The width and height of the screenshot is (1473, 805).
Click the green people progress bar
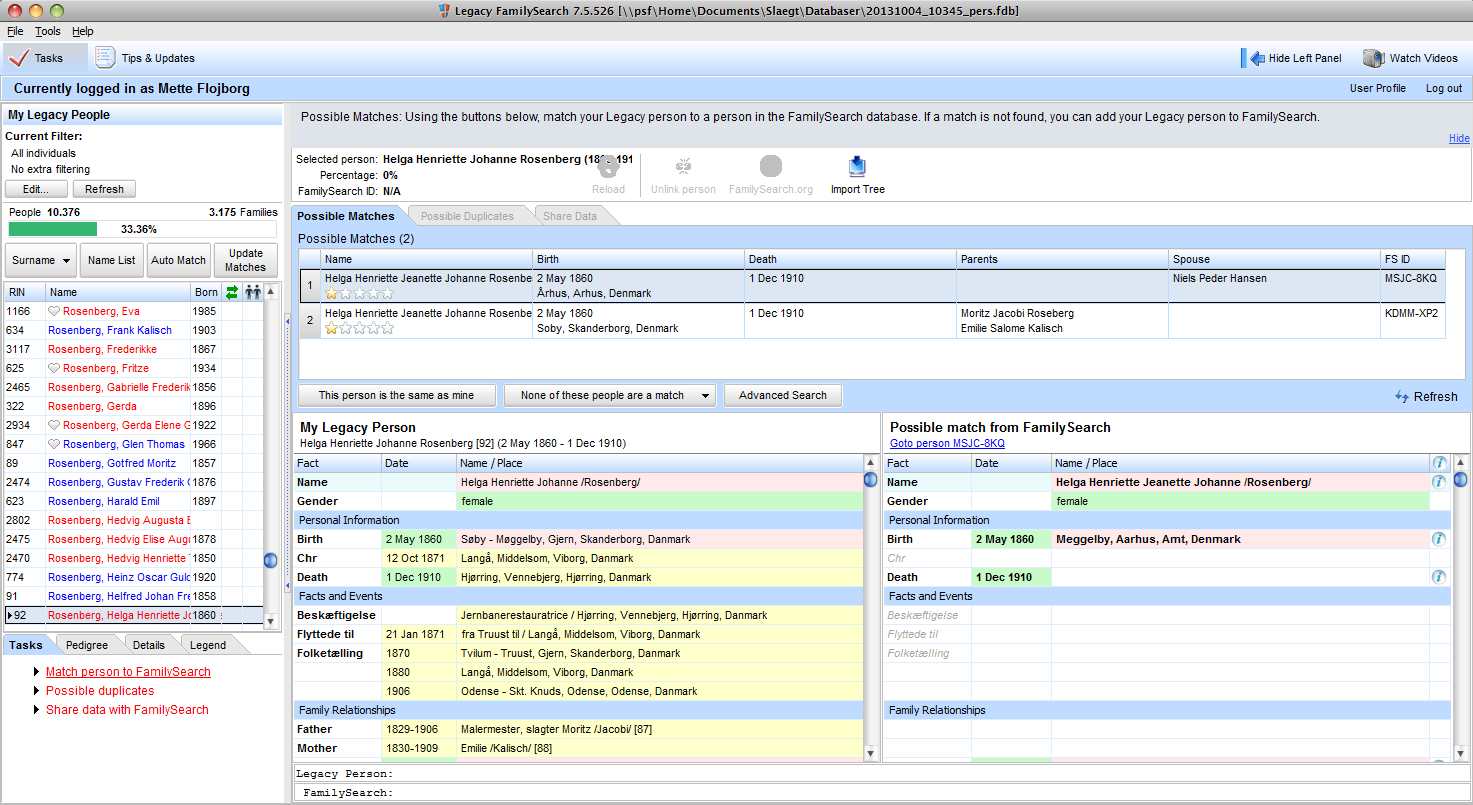53,229
